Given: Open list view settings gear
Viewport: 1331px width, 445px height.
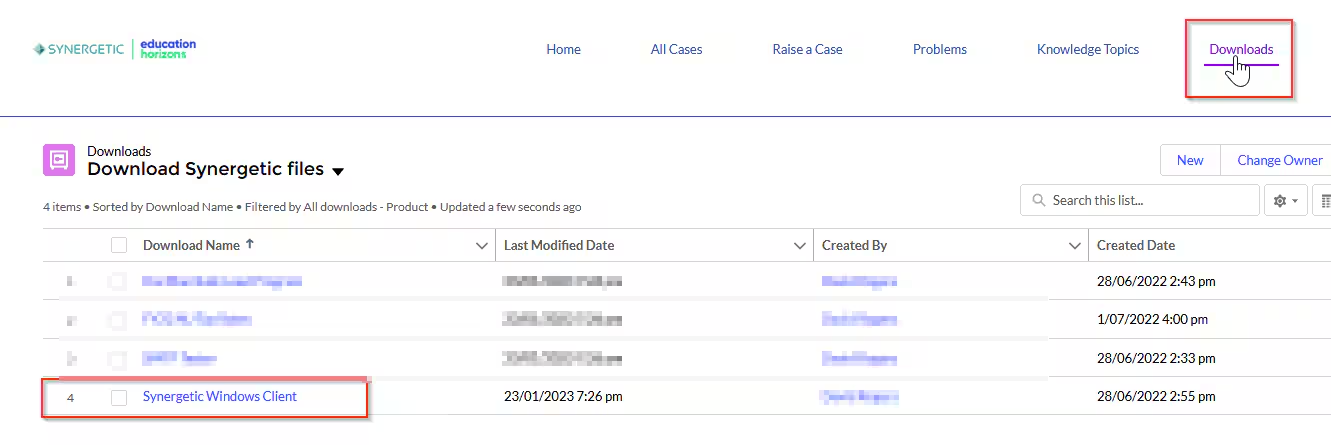Looking at the screenshot, I should click(x=1286, y=200).
